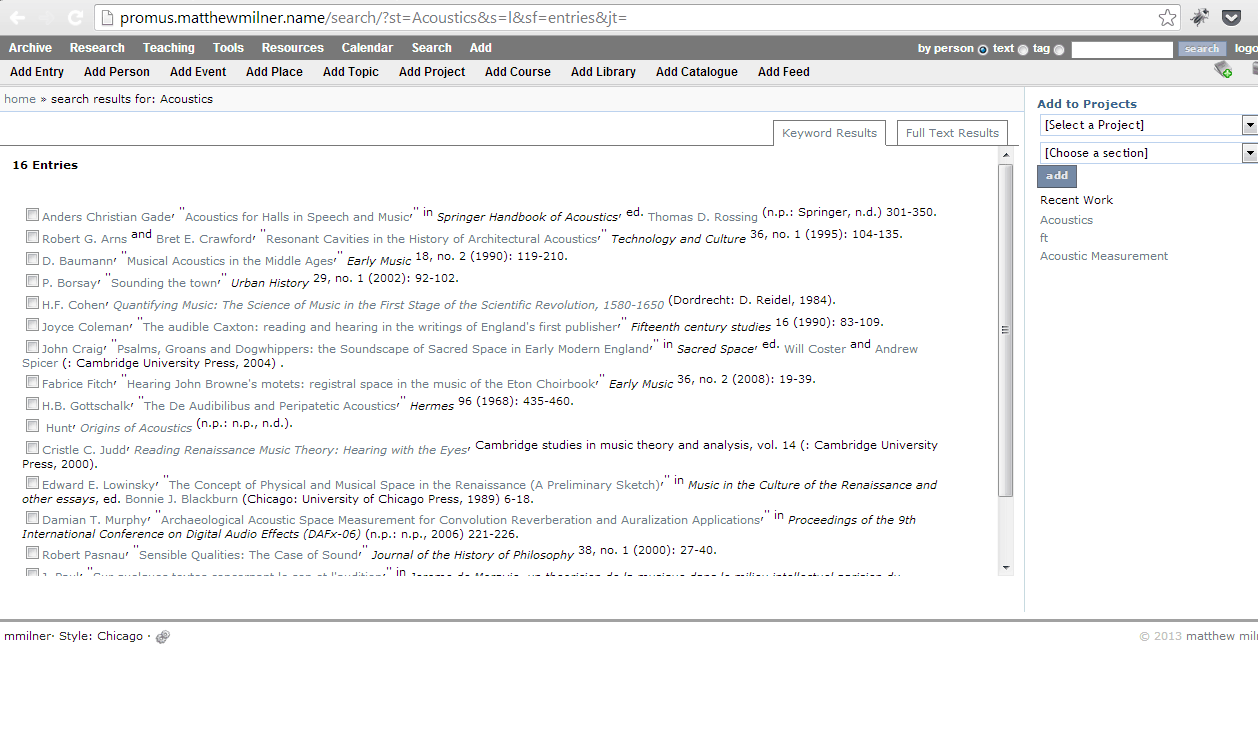This screenshot has height=739, width=1258.
Task: Click the browser forward arrow
Action: click(x=46, y=17)
